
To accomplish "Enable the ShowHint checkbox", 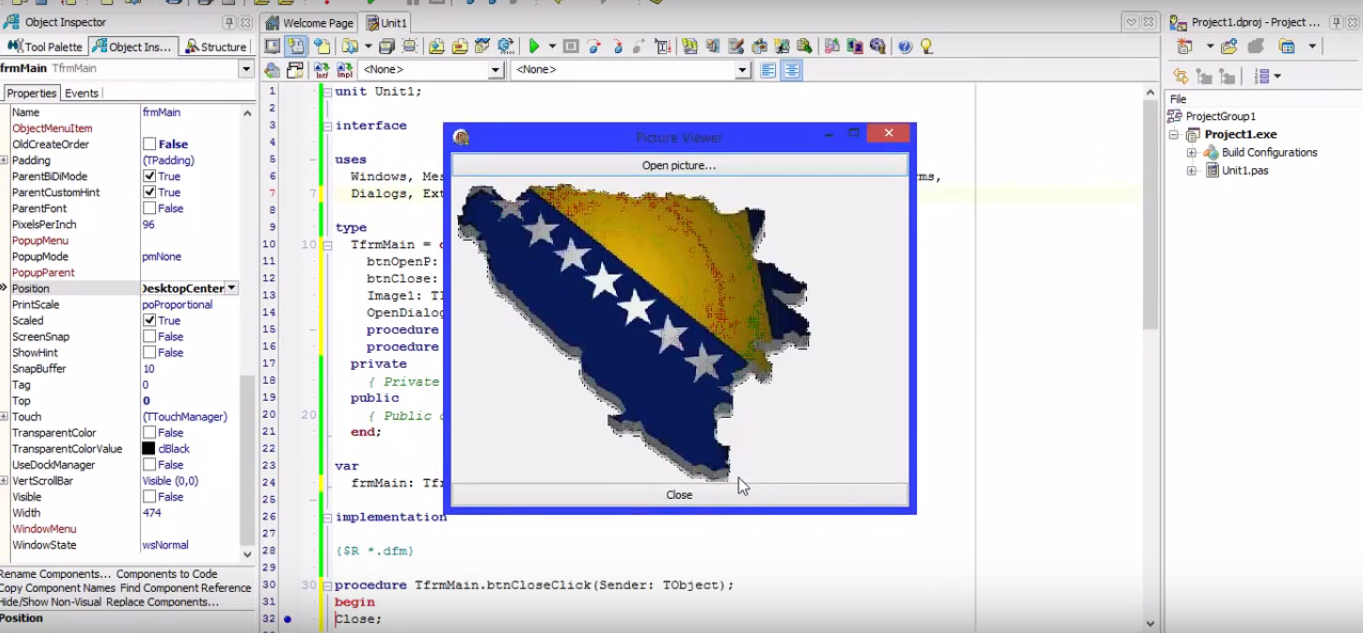I will [149, 352].
